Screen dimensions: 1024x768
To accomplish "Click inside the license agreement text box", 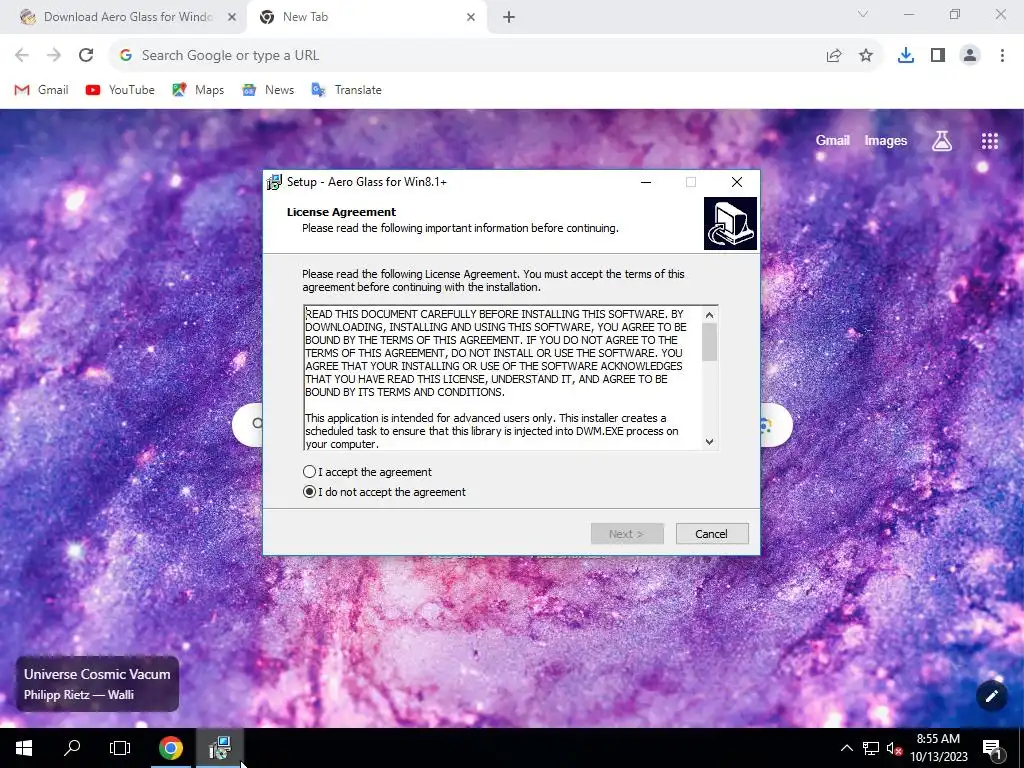I will (x=503, y=378).
